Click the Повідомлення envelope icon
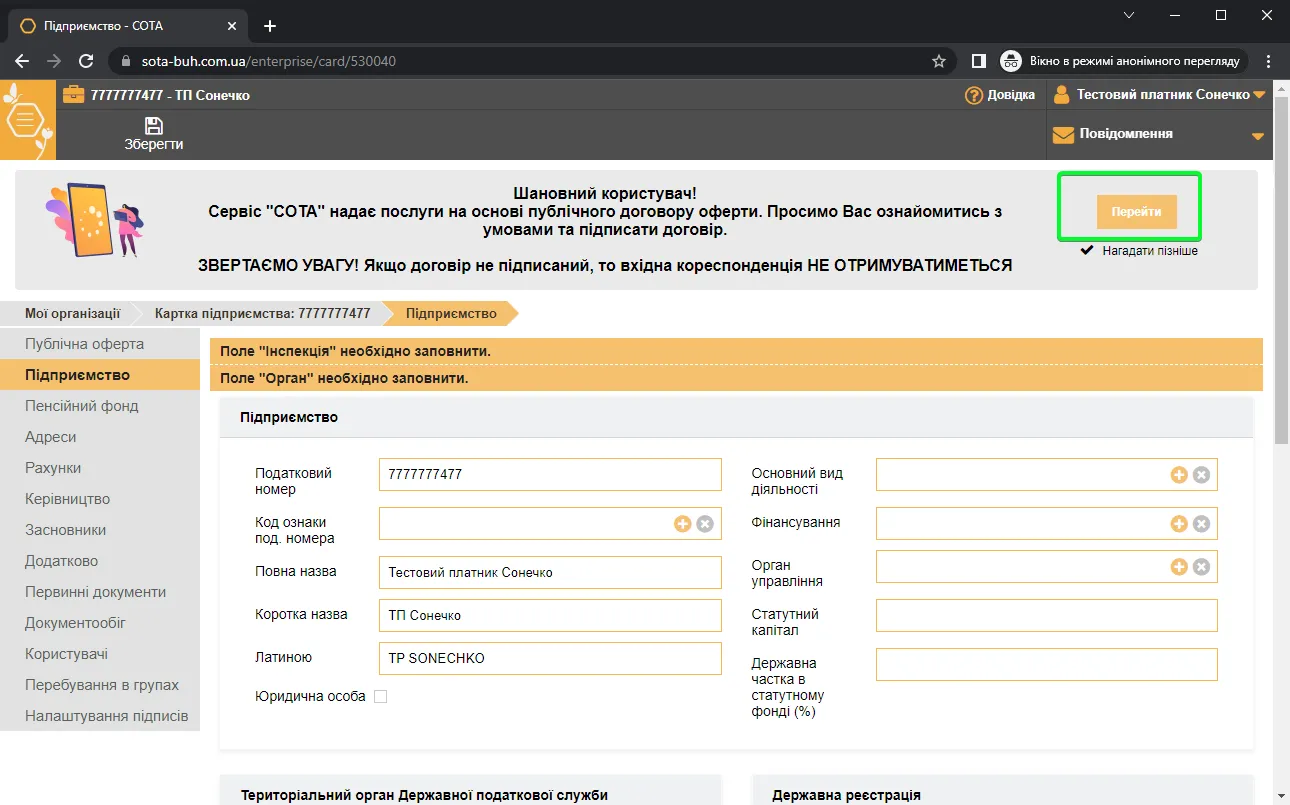The height and width of the screenshot is (805, 1290). pos(1063,134)
